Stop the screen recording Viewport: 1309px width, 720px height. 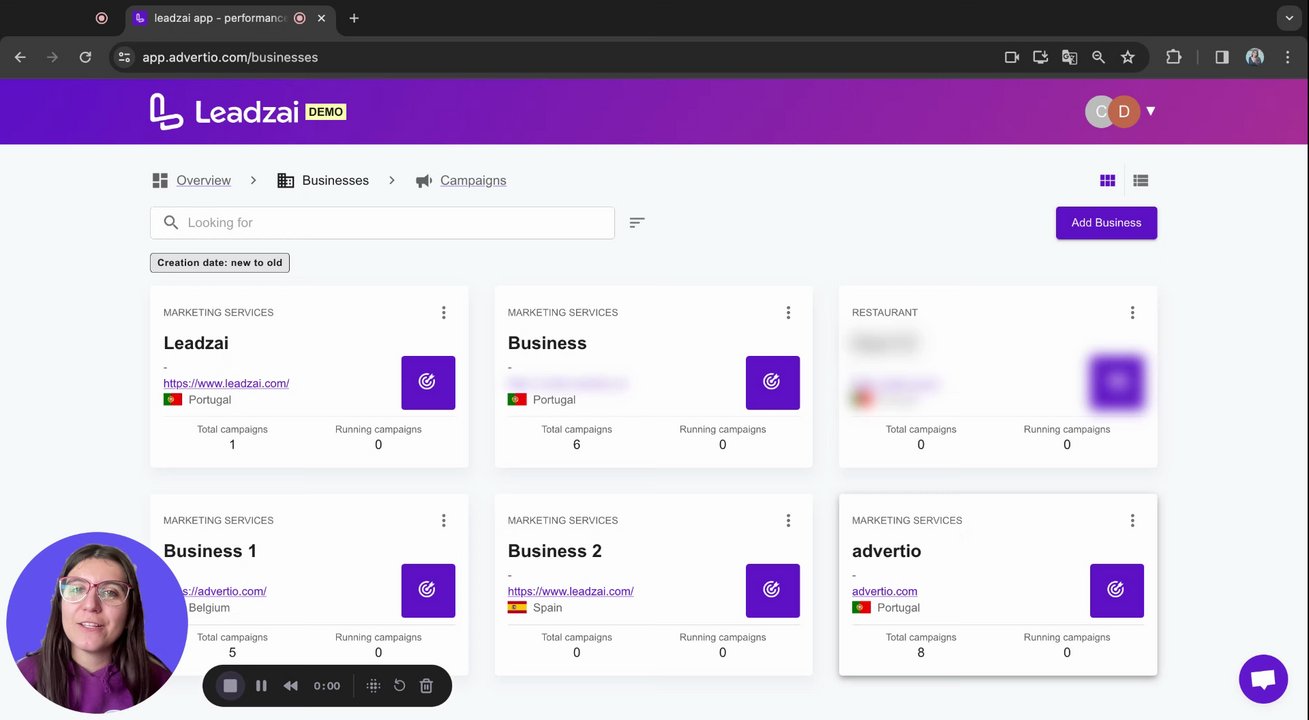[x=230, y=686]
